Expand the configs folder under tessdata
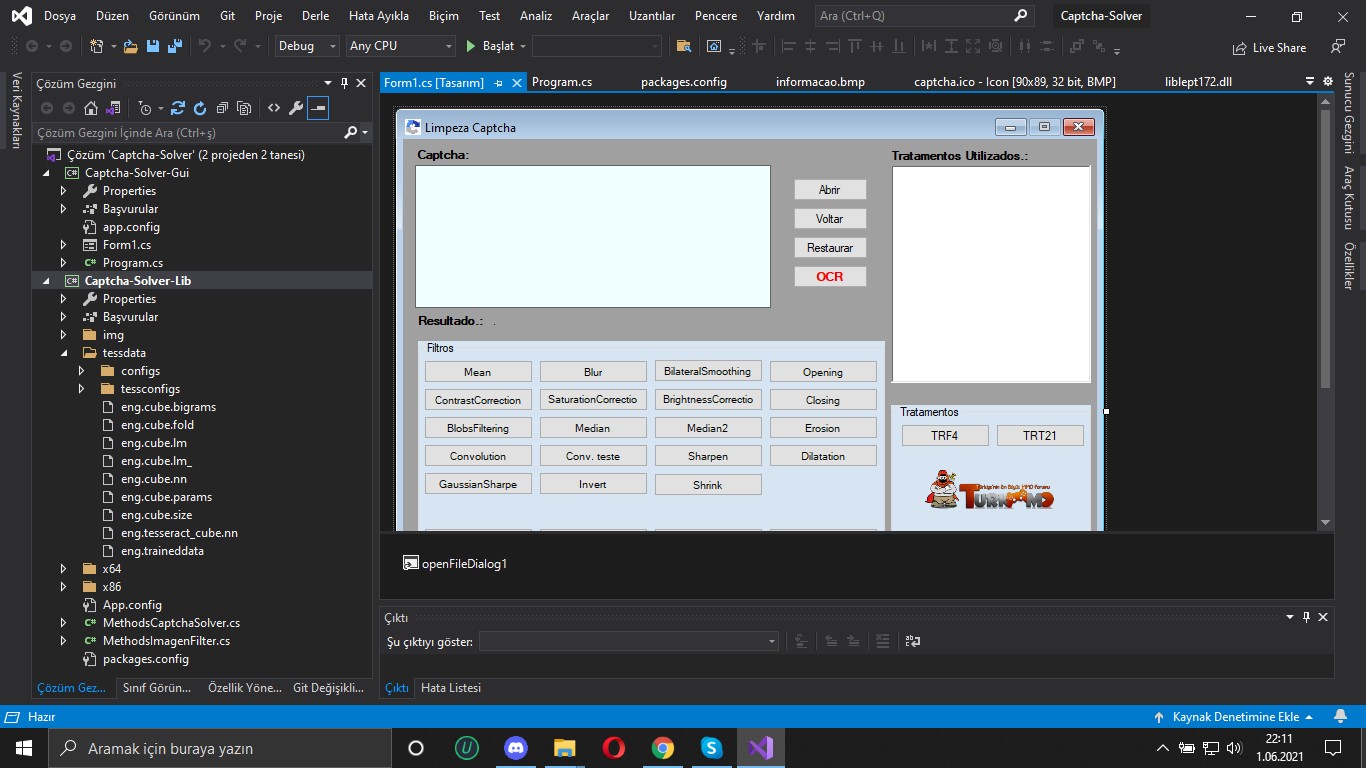The width and height of the screenshot is (1366, 768). [82, 371]
